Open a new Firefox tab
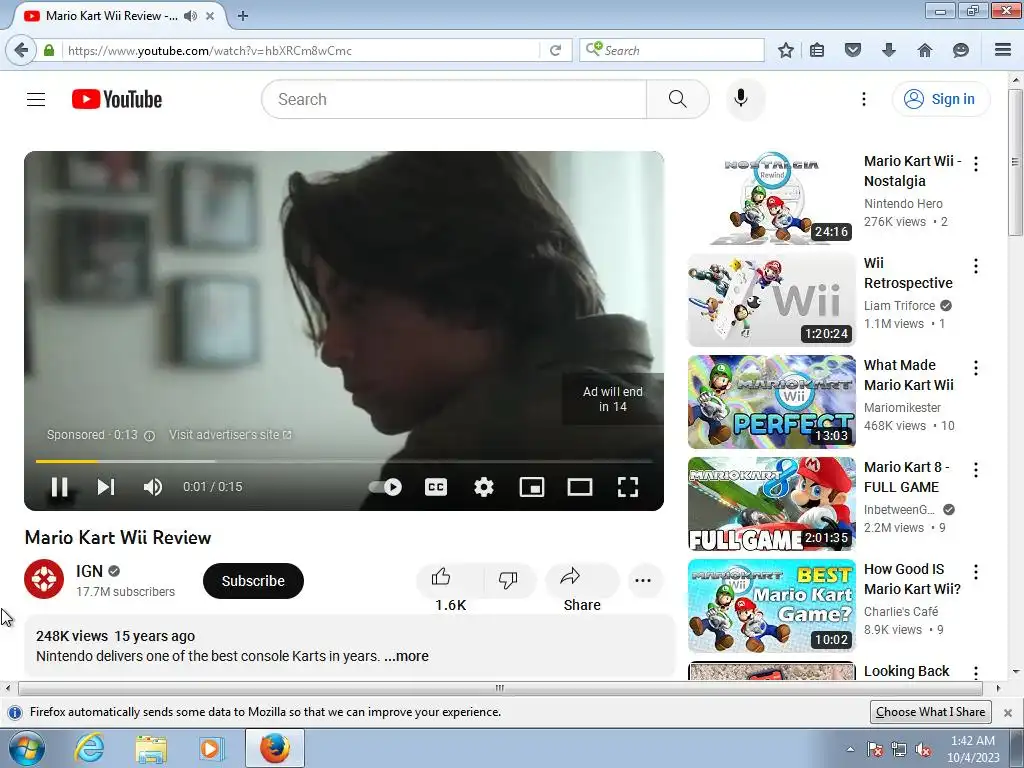Viewport: 1024px width, 768px height. click(x=243, y=16)
